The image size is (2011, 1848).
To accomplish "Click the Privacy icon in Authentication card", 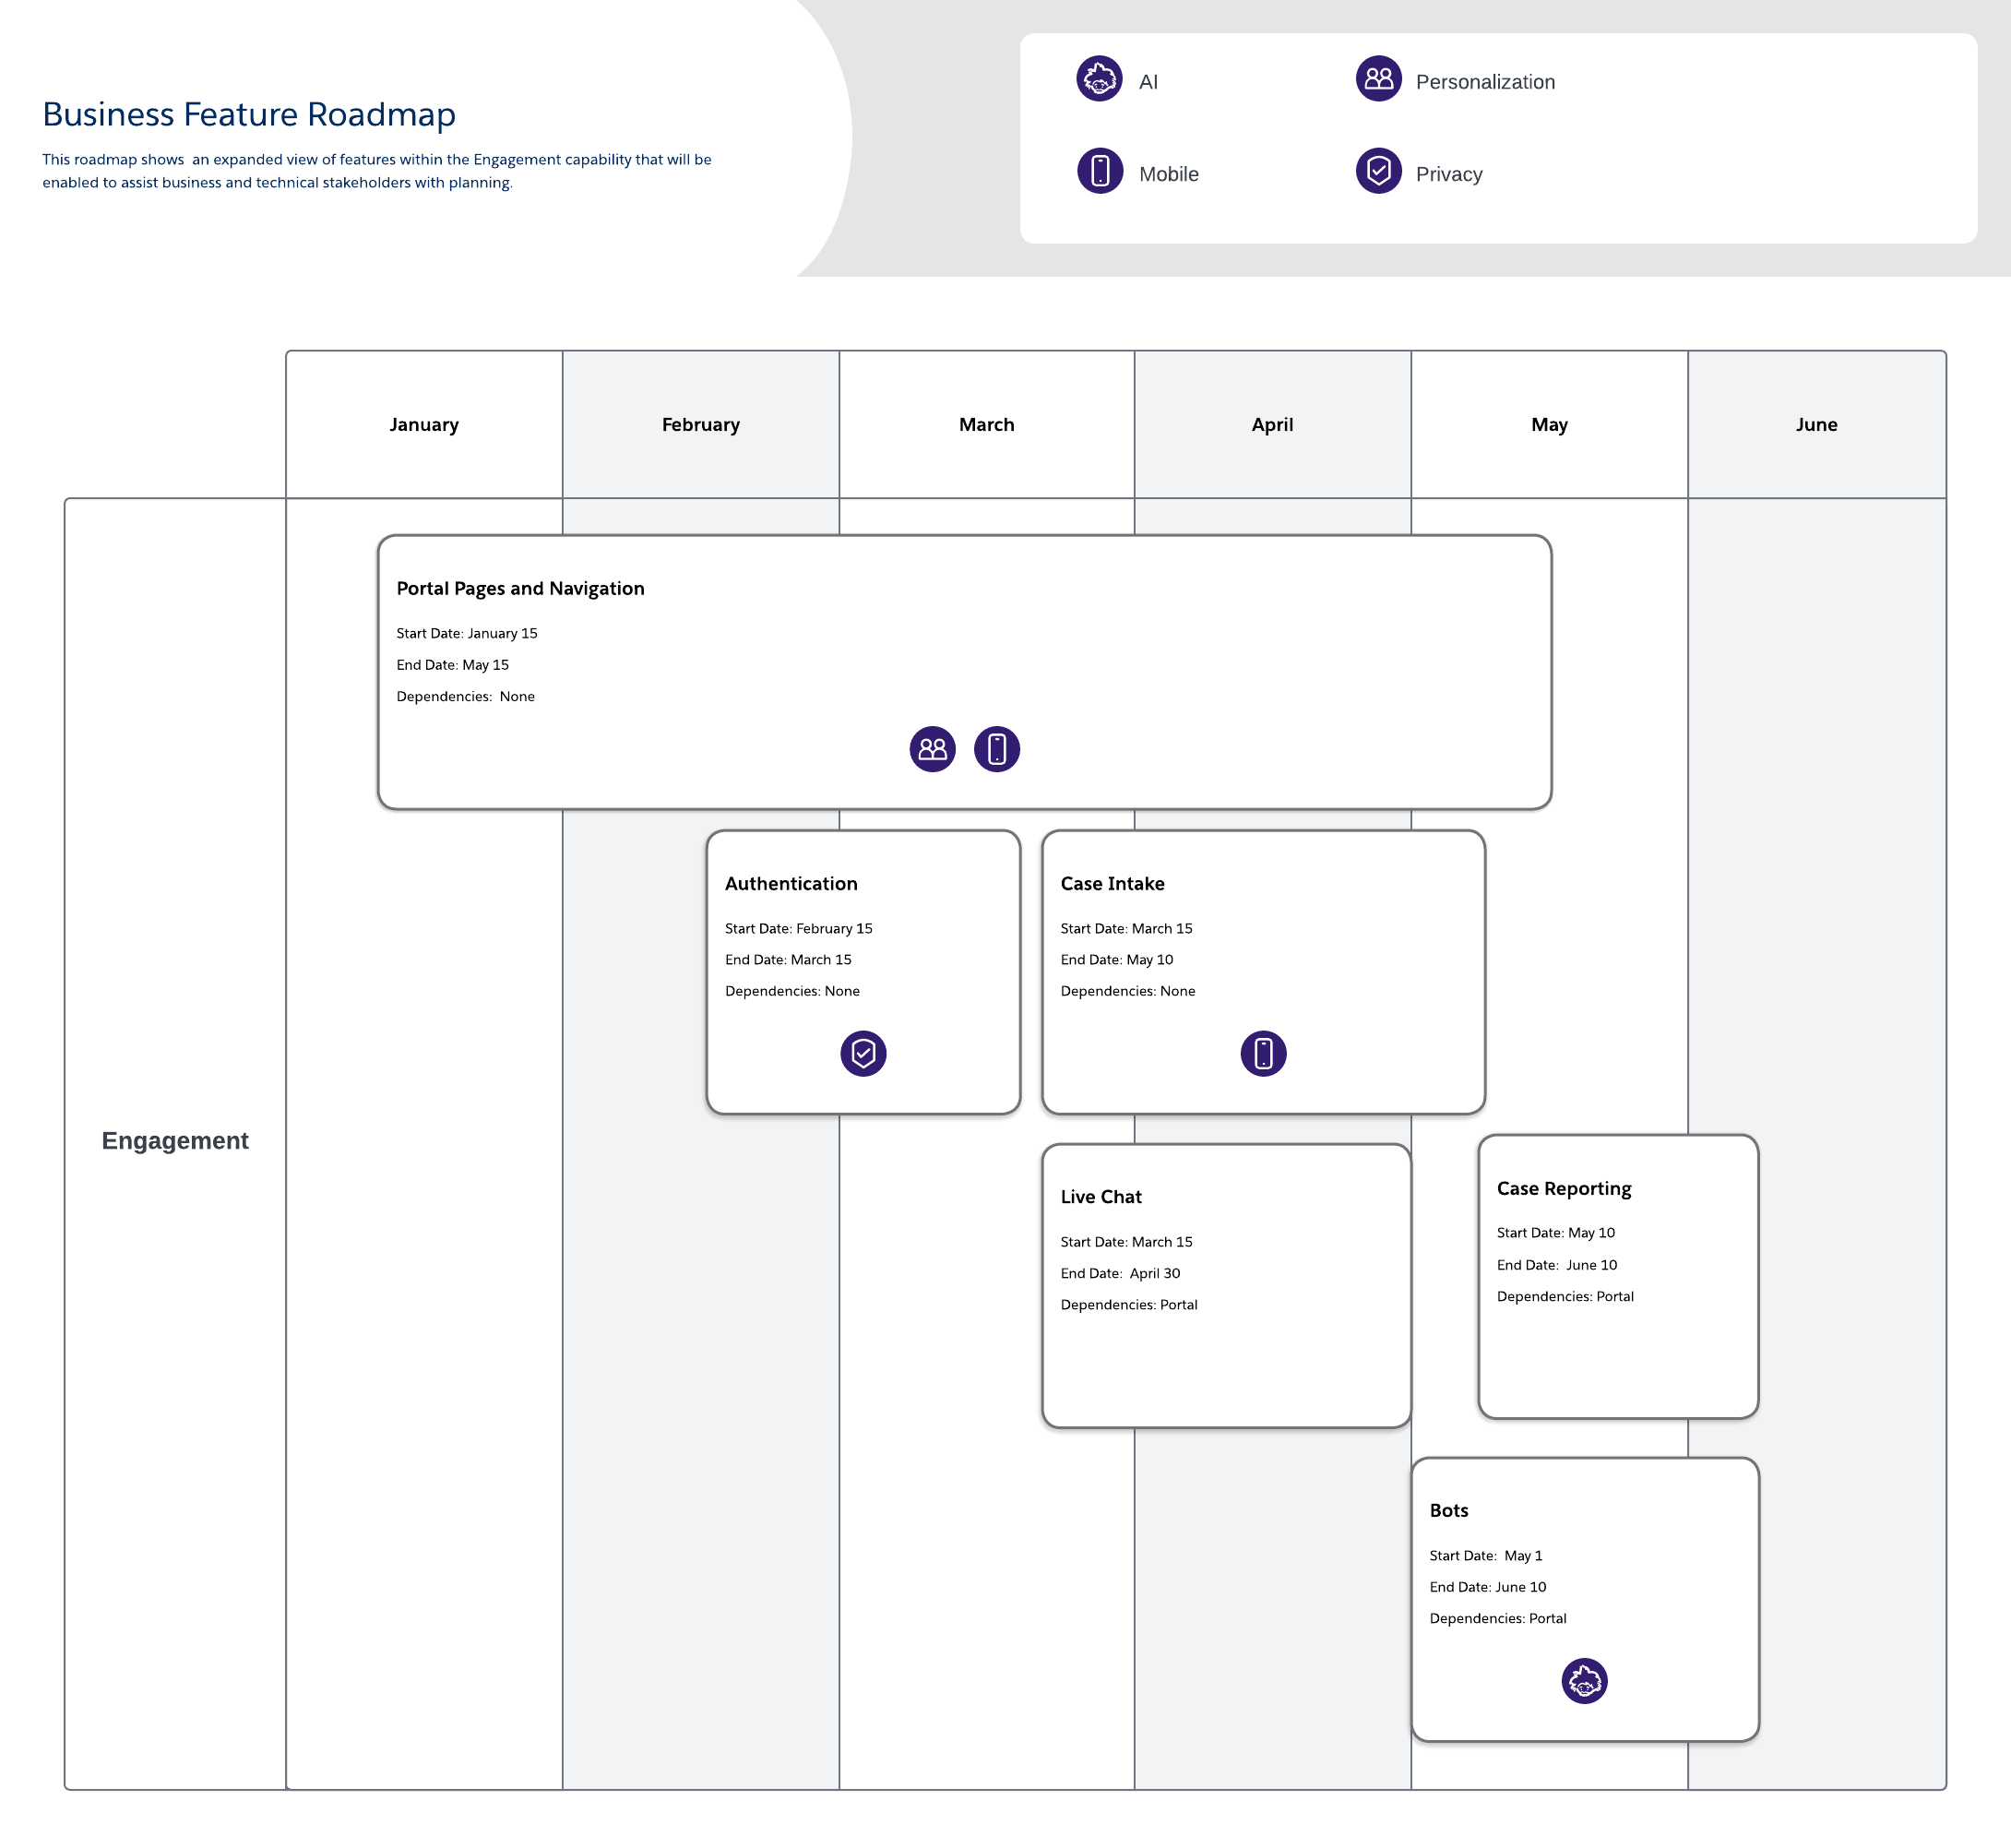I will pos(863,1053).
